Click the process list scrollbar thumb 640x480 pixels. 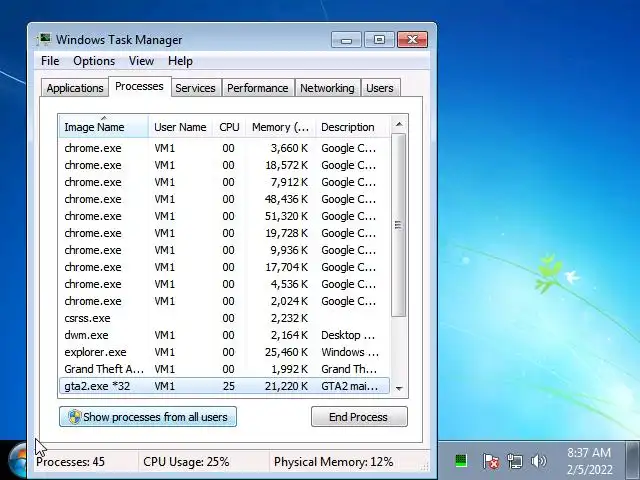point(398,225)
